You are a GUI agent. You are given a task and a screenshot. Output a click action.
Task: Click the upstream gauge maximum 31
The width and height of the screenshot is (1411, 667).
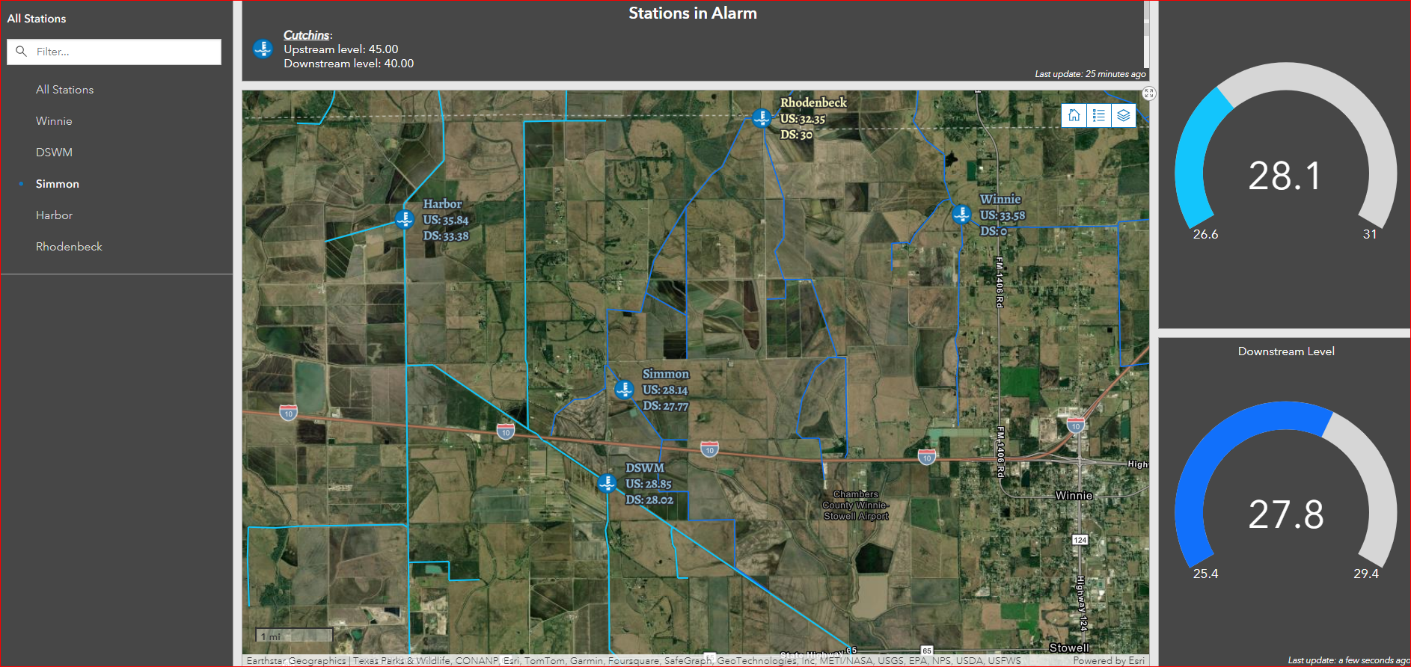(x=1369, y=235)
